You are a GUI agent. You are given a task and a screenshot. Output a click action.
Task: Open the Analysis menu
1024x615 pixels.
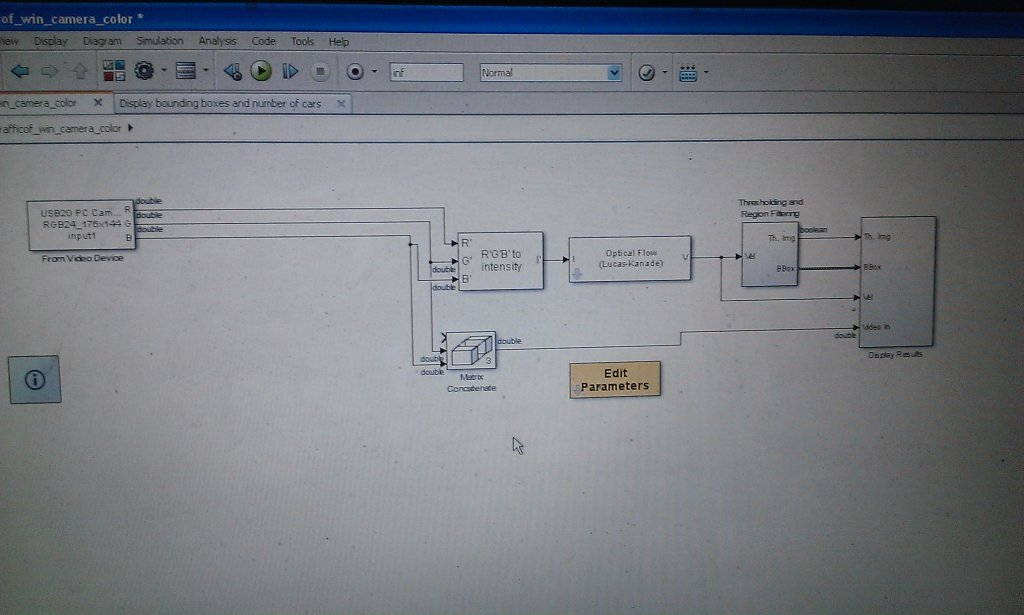(x=217, y=41)
